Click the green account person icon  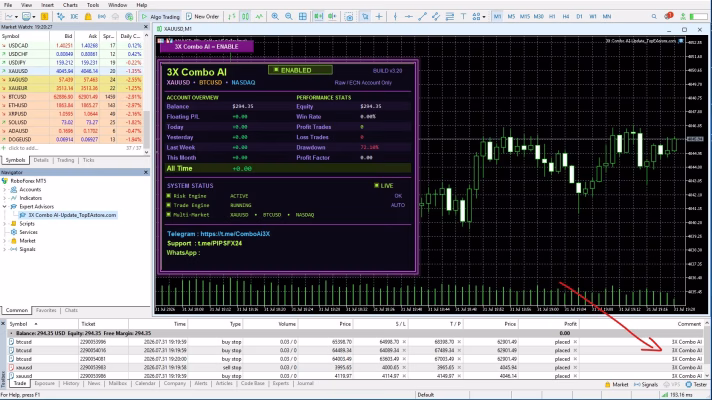click(682, 16)
